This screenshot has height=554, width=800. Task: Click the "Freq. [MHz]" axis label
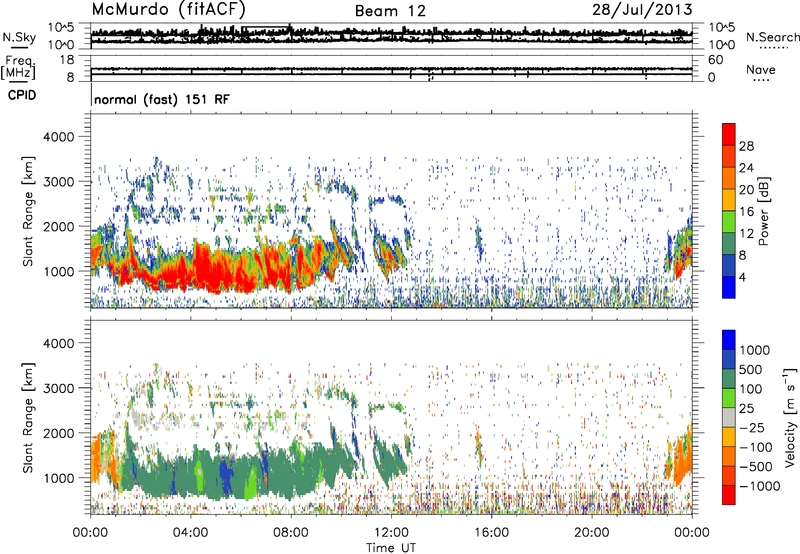tap(18, 67)
